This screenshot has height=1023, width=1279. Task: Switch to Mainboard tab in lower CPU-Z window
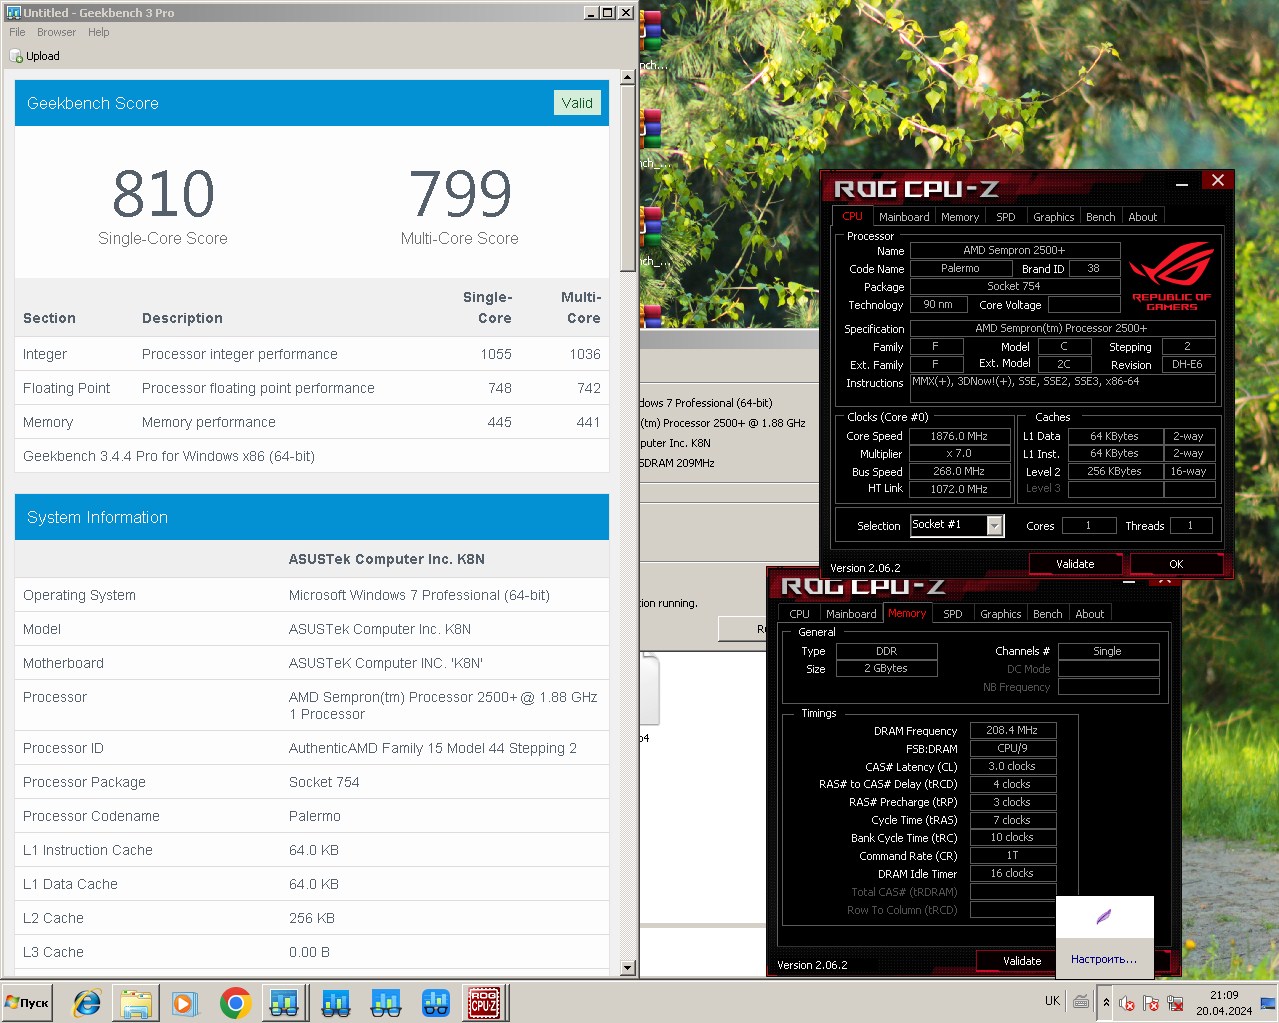pos(851,614)
